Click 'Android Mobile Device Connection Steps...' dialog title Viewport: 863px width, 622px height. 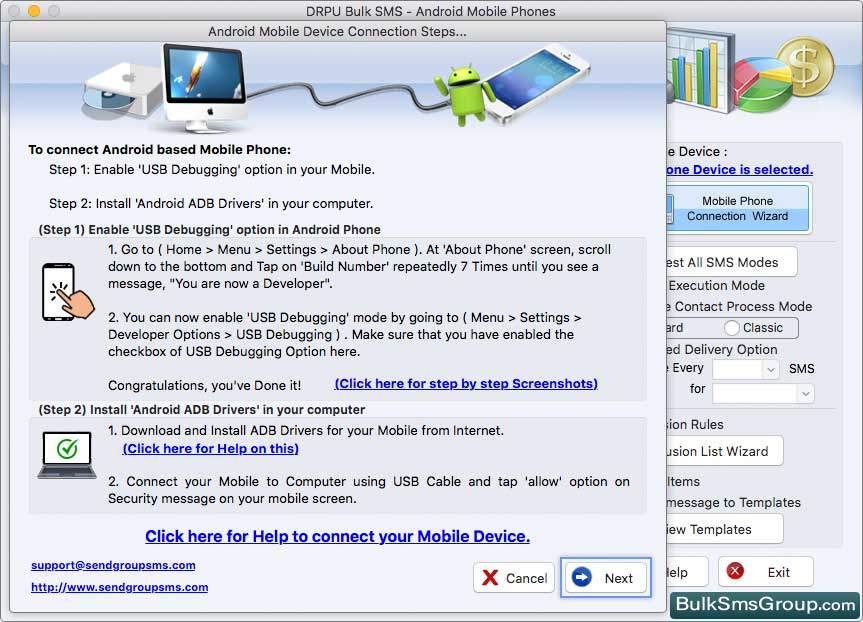337,31
